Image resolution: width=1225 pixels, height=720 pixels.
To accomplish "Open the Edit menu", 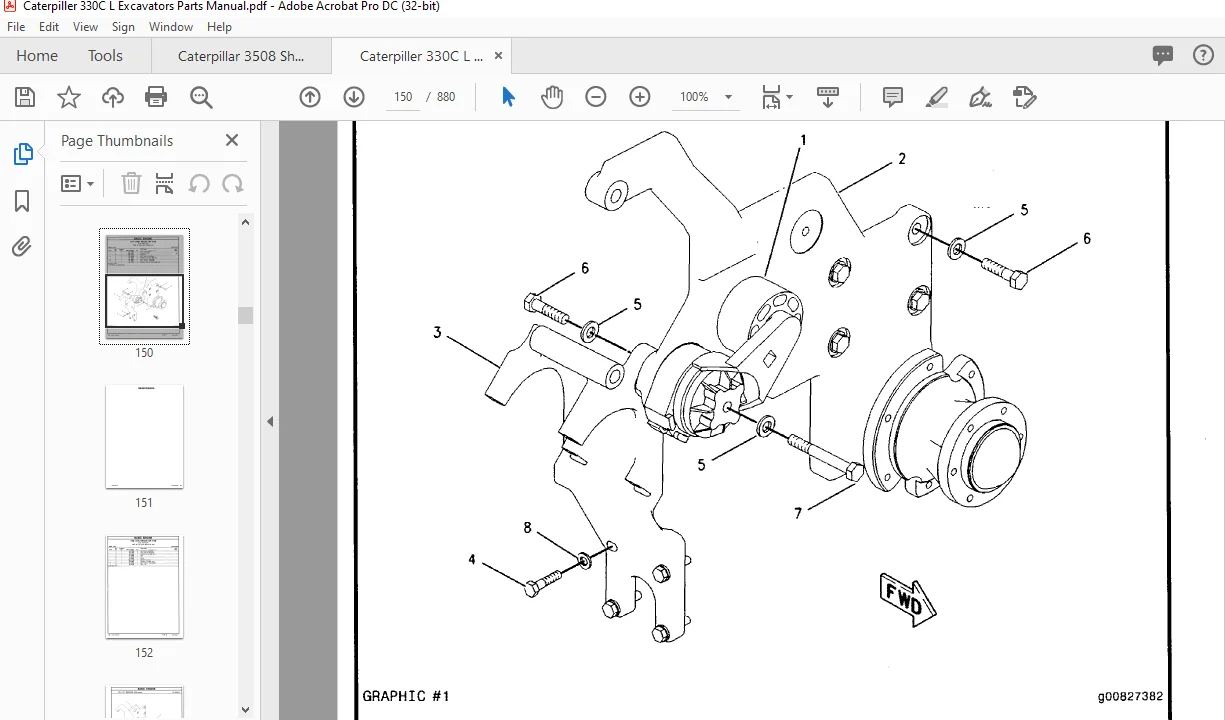I will tap(48, 27).
